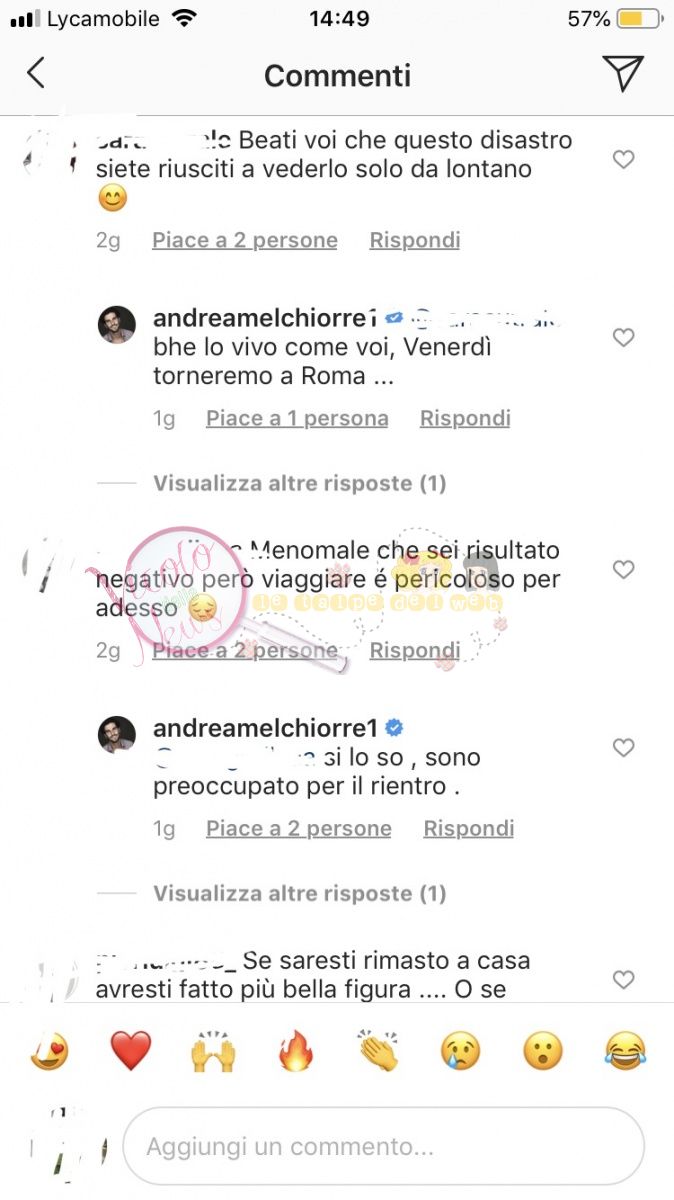
Task: Like the 'sono preoccupato per il rientro' reply
Action: click(x=624, y=748)
